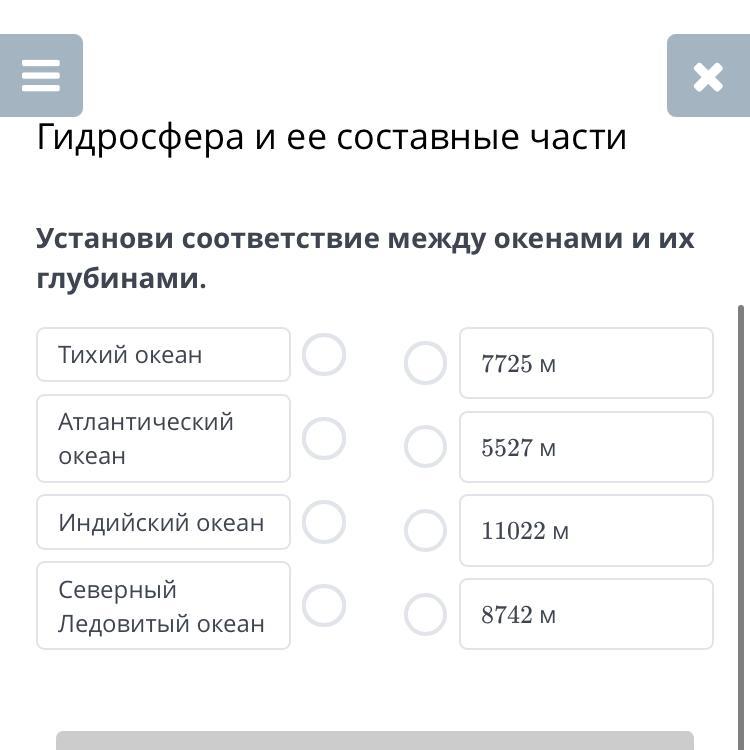750x750 pixels.
Task: Click the Тихий океан answer box
Action: tap(163, 355)
